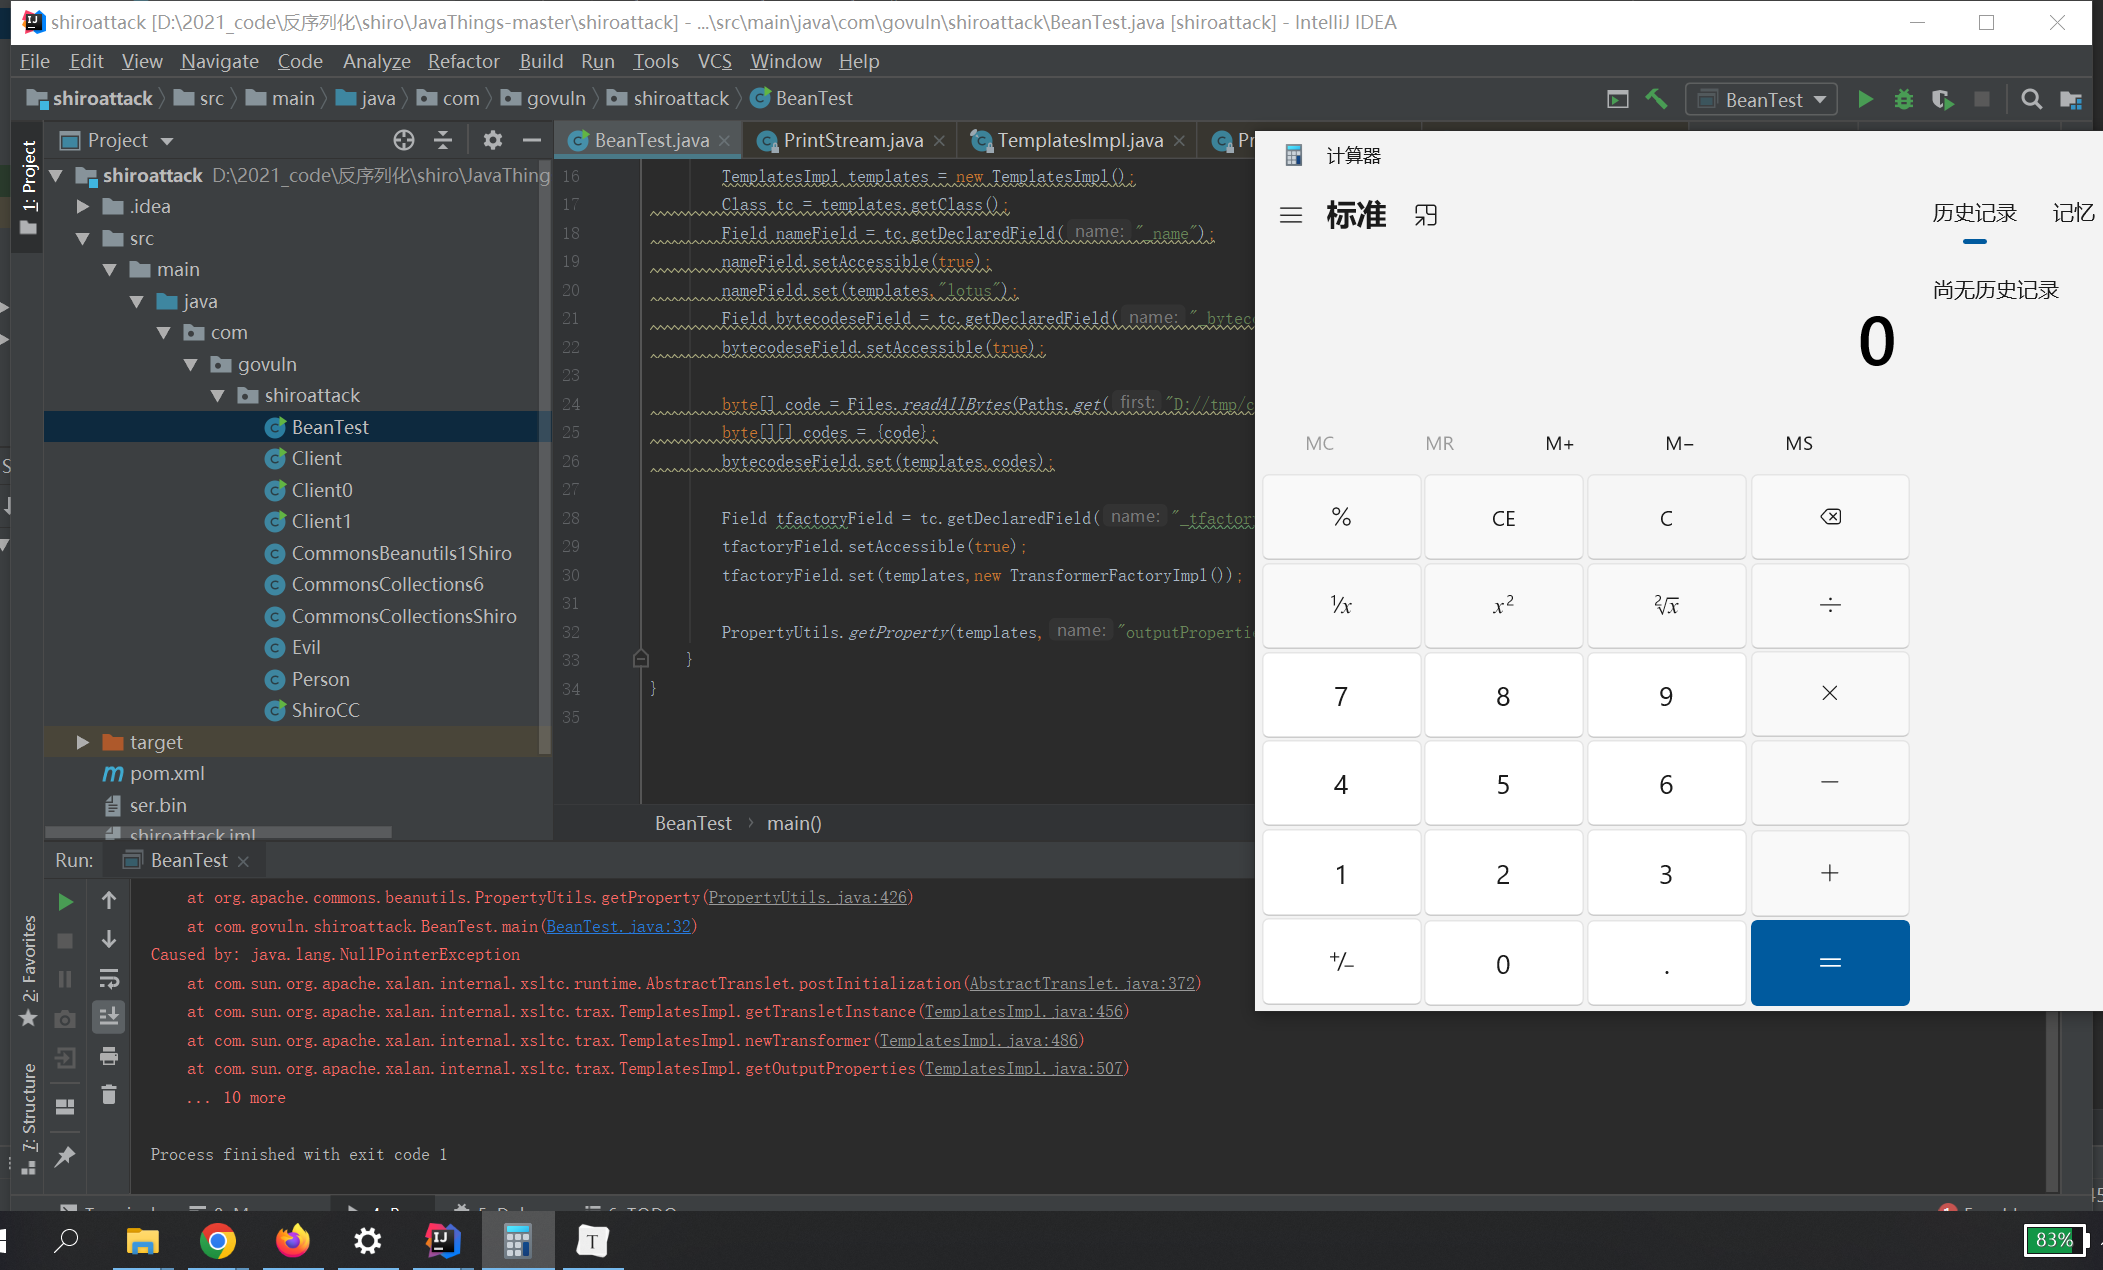Open BeanTest run configuration dropdown
Viewport: 2103px width, 1270px height.
click(x=1761, y=99)
